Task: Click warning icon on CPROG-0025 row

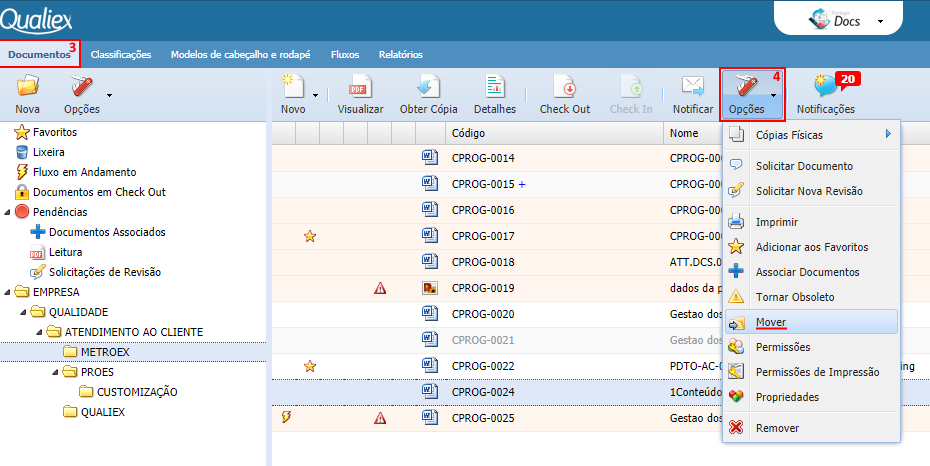Action: click(380, 419)
